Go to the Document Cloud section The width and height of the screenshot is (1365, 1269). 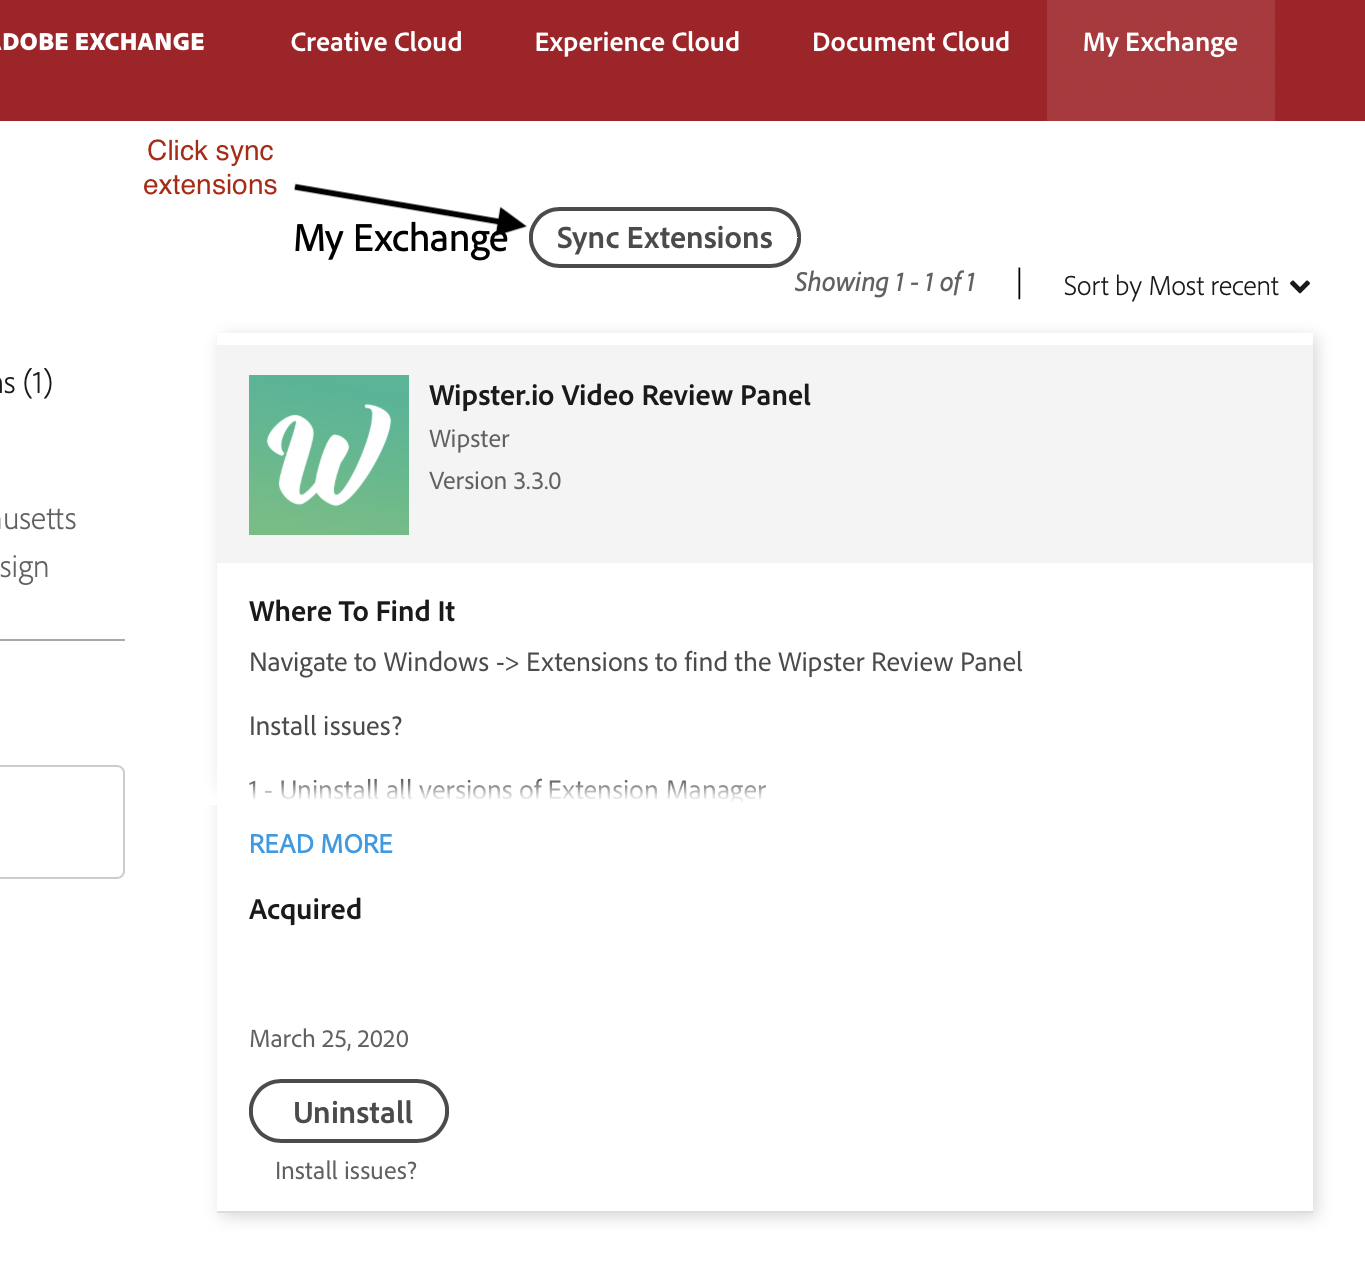click(x=911, y=42)
